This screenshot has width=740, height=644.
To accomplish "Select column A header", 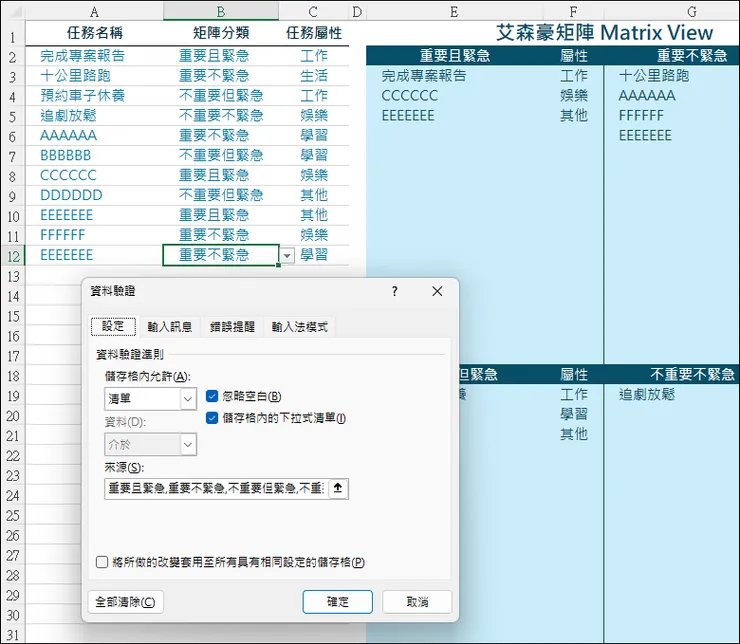I will (94, 11).
